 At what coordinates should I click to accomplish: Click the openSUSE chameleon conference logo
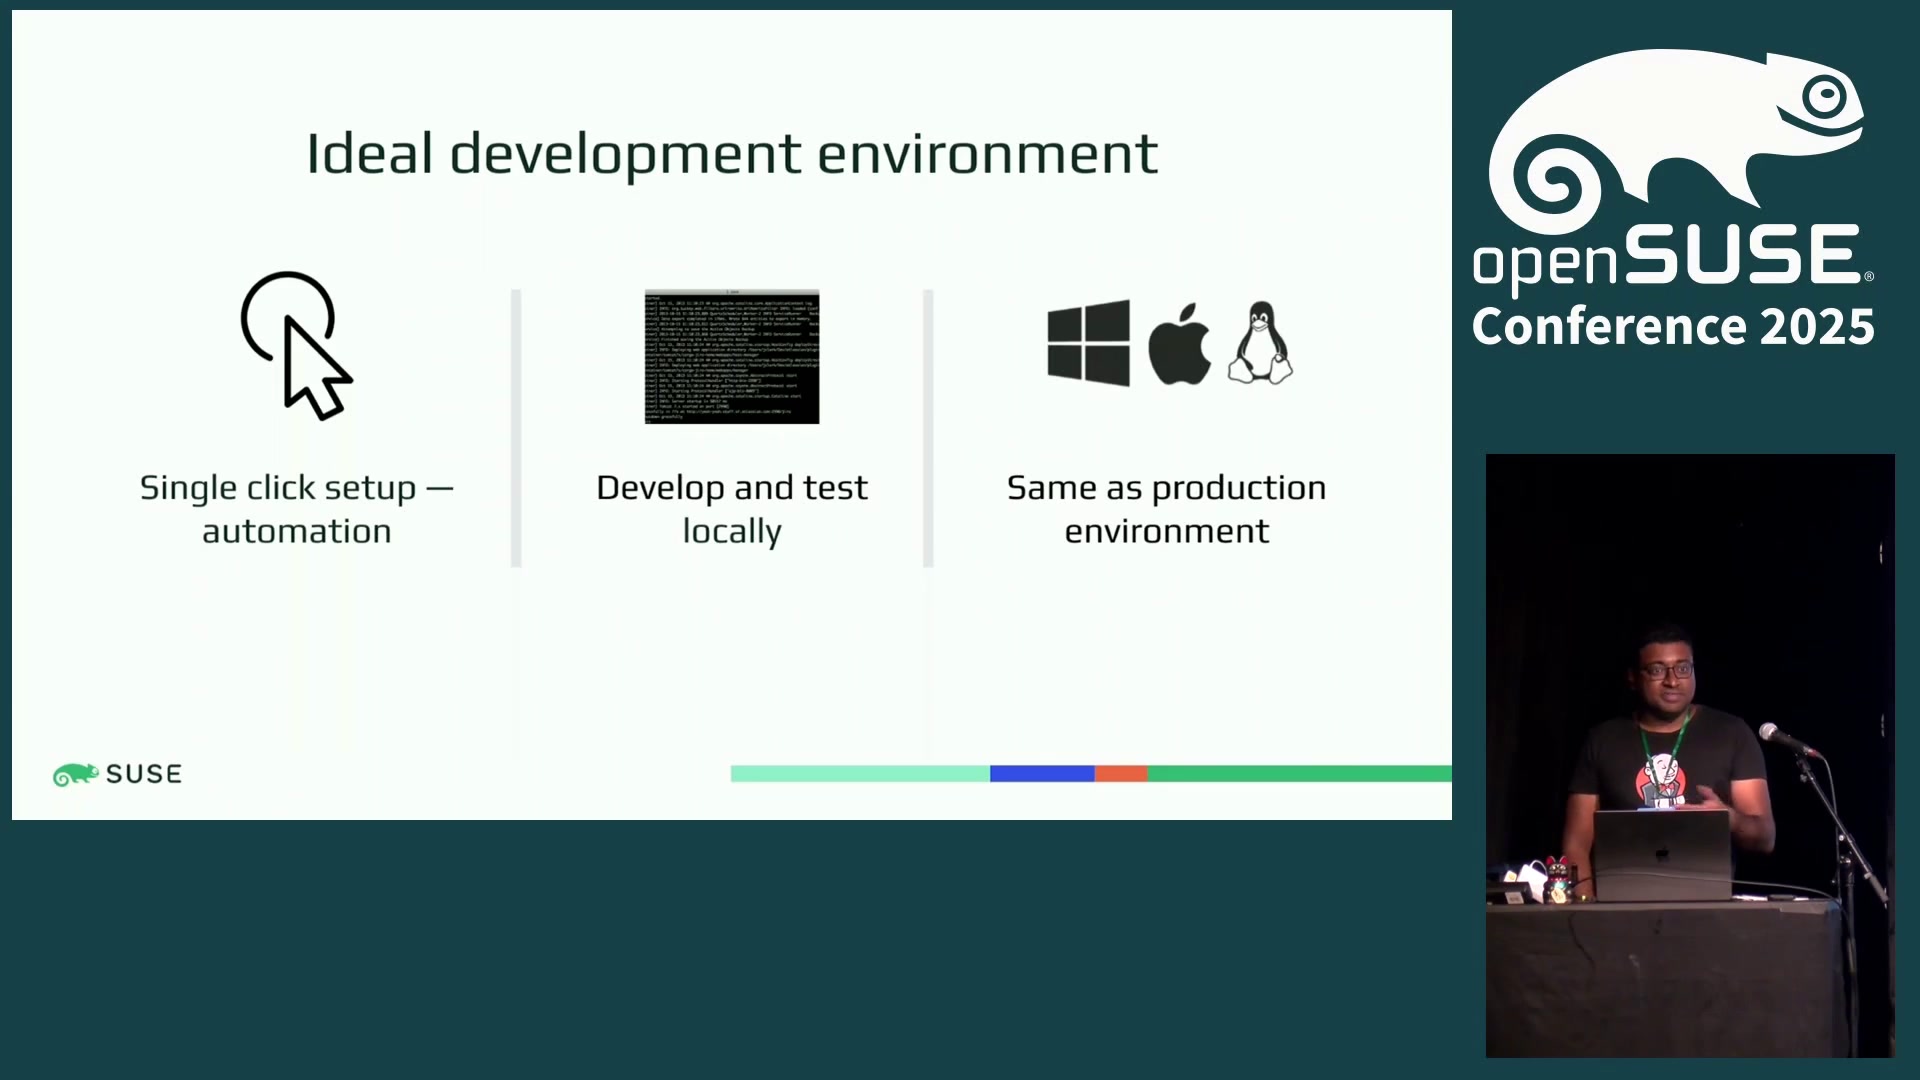[1676, 140]
